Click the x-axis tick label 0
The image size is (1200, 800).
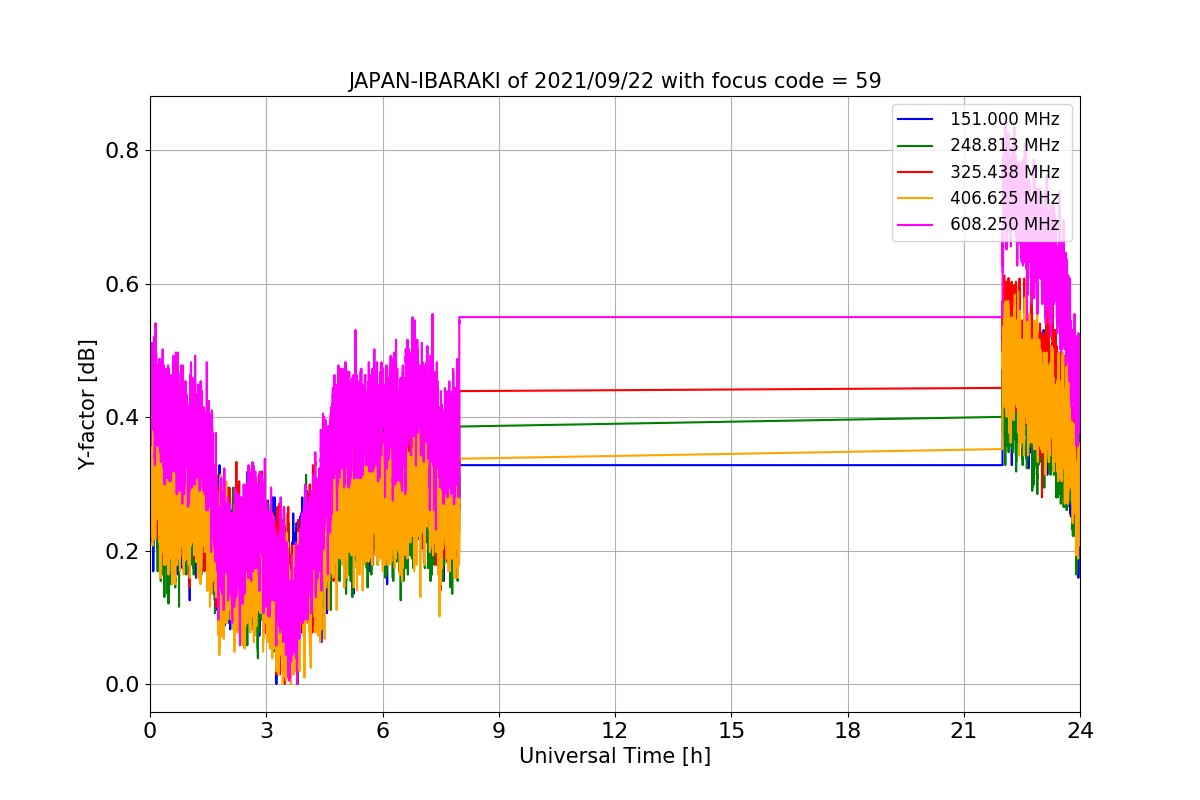[150, 730]
